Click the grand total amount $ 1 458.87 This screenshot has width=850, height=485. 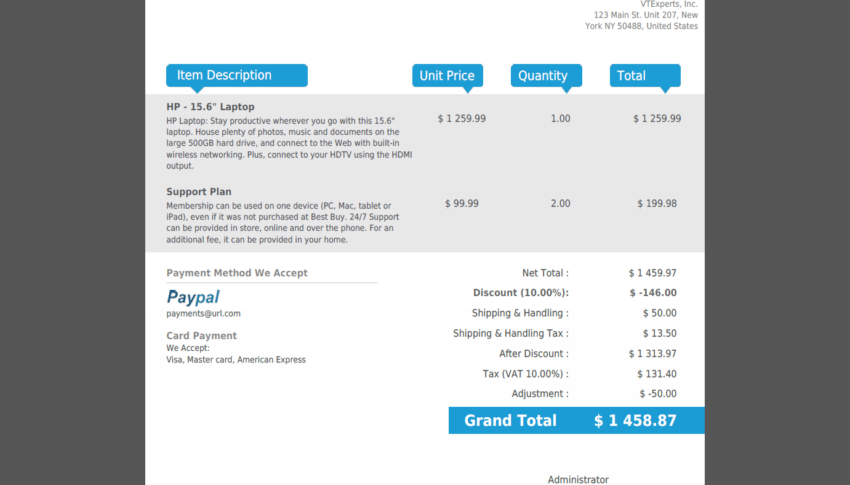click(635, 421)
